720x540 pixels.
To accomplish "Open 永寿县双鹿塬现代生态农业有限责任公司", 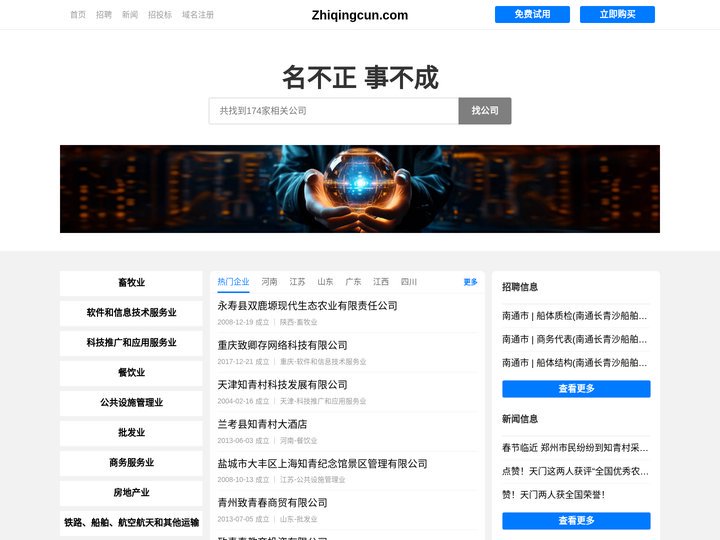I will pyautogui.click(x=307, y=306).
